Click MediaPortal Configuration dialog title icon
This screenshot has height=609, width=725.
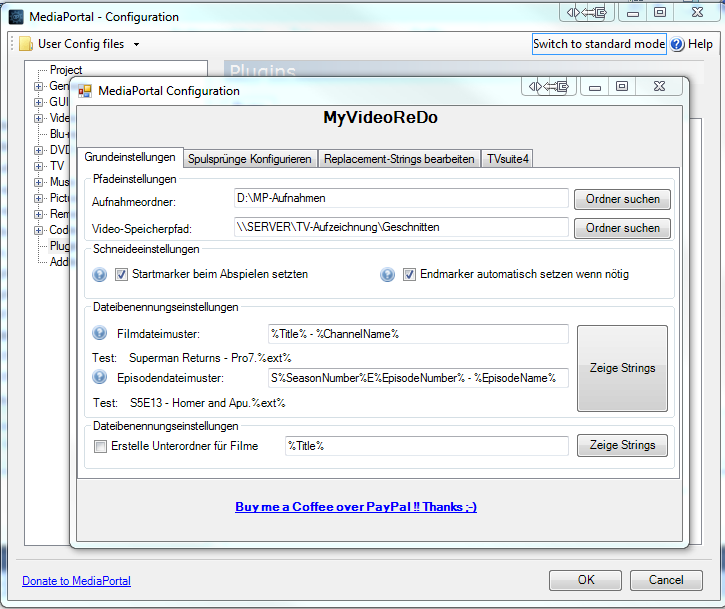tap(85, 91)
